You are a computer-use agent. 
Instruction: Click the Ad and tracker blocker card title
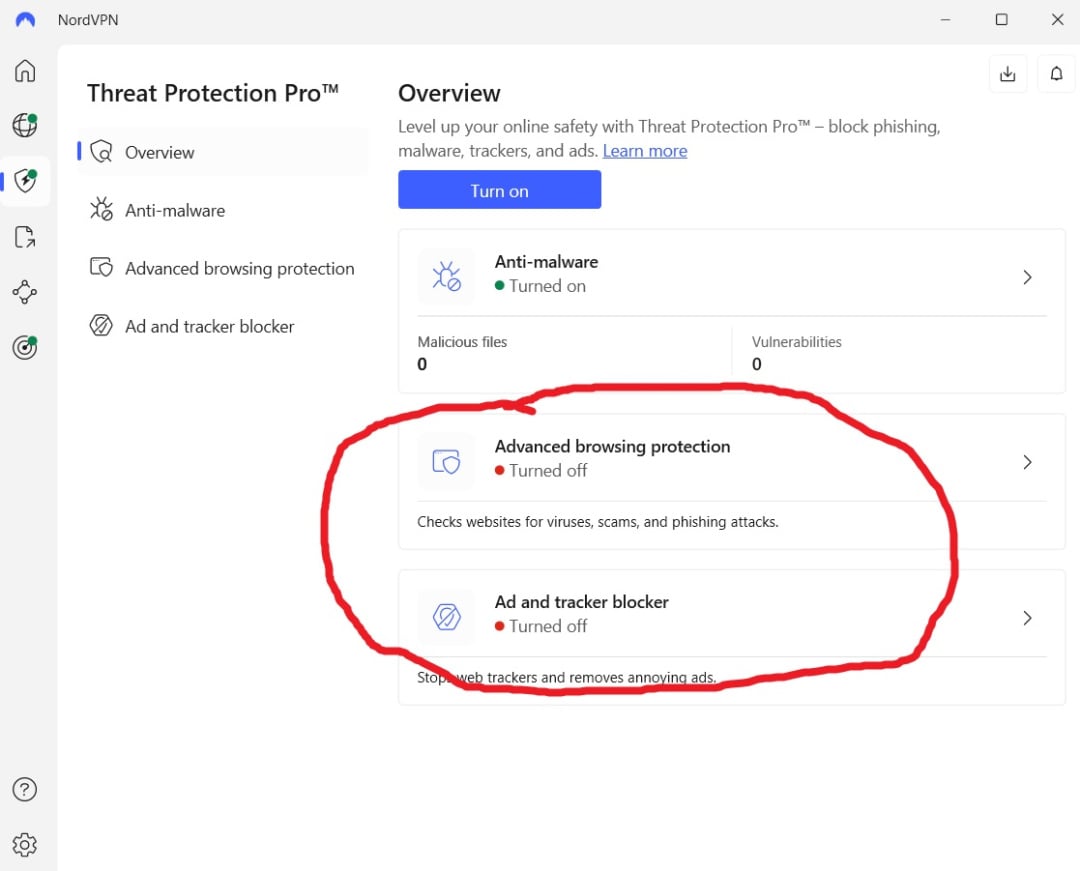point(581,602)
